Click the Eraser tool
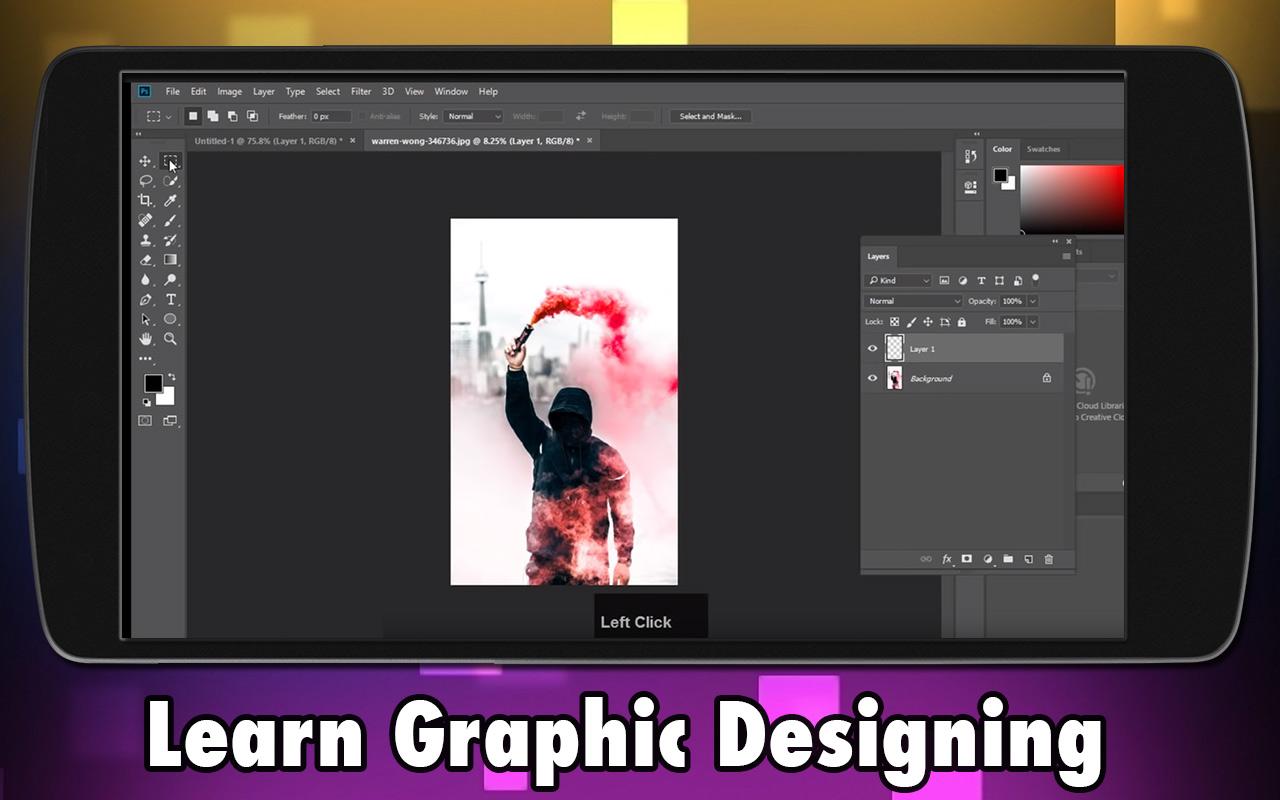 [145, 260]
